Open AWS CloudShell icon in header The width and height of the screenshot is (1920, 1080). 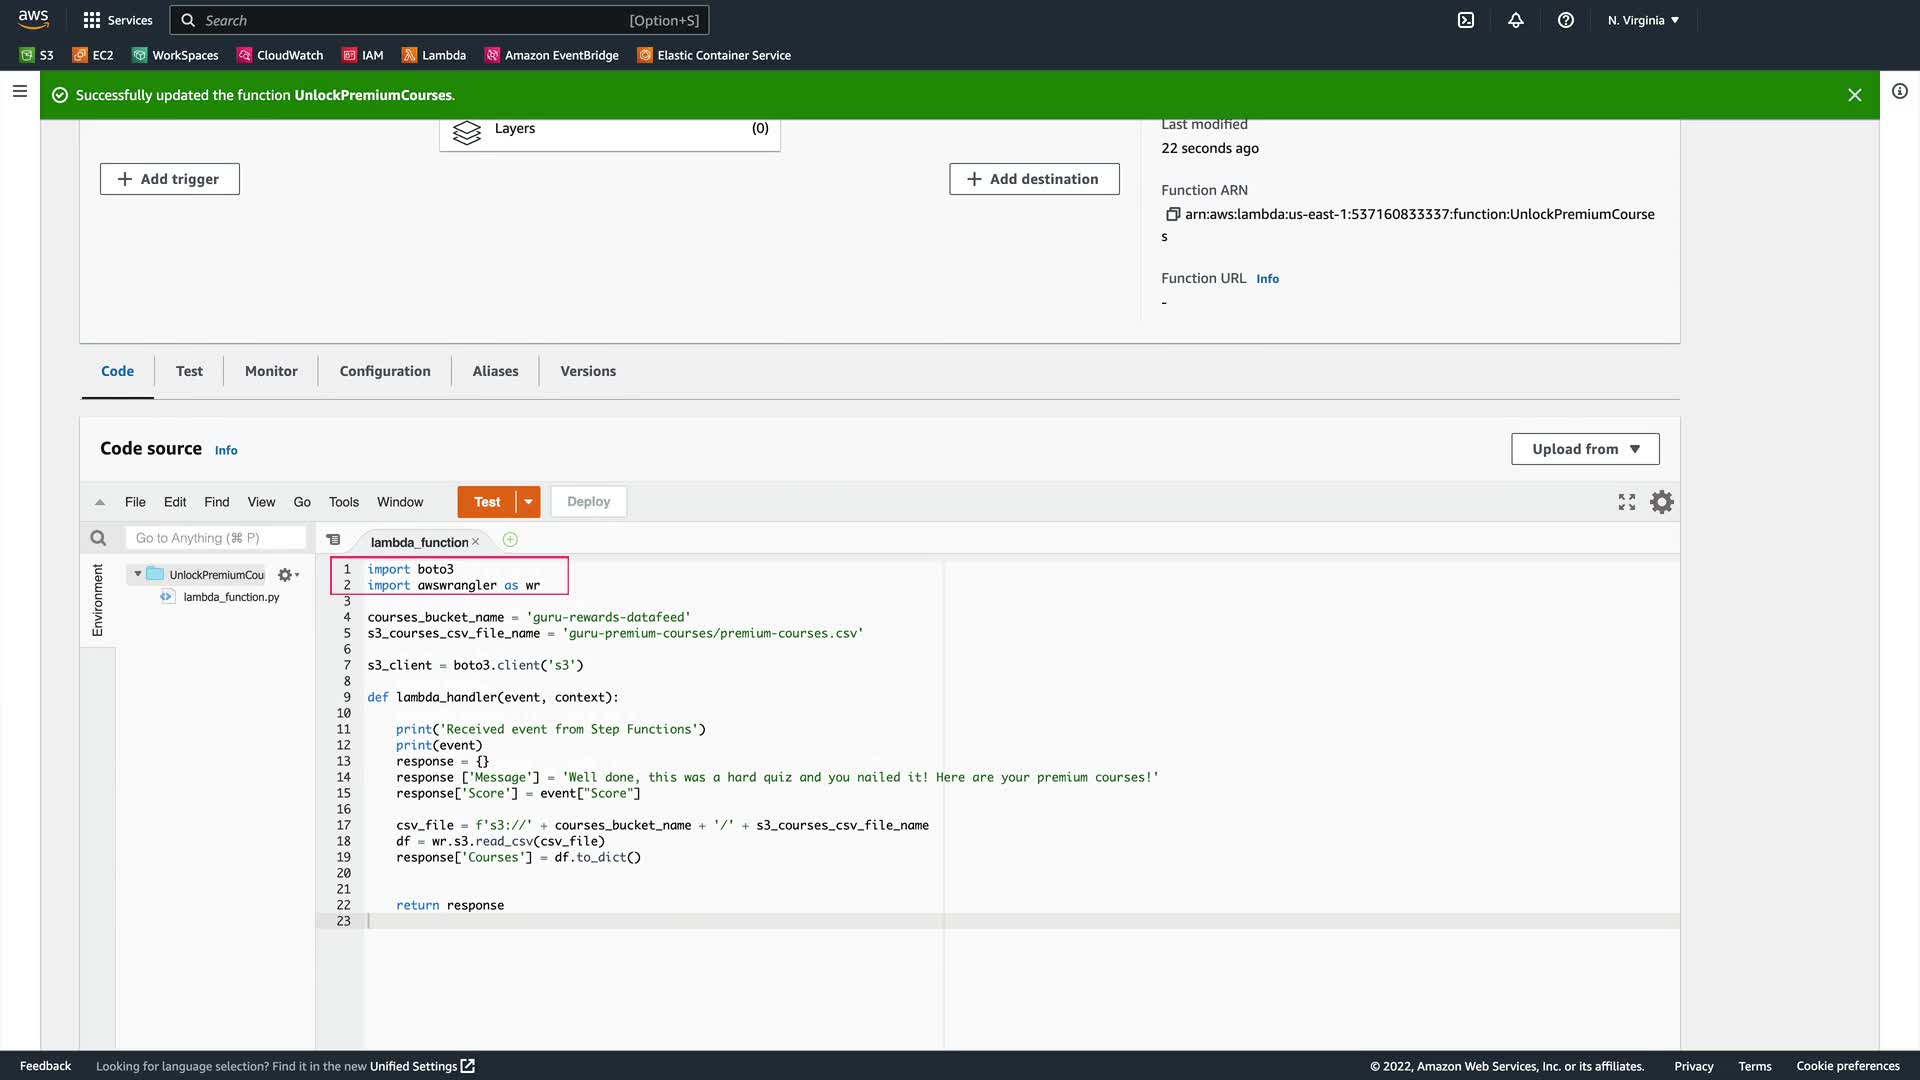(1466, 20)
